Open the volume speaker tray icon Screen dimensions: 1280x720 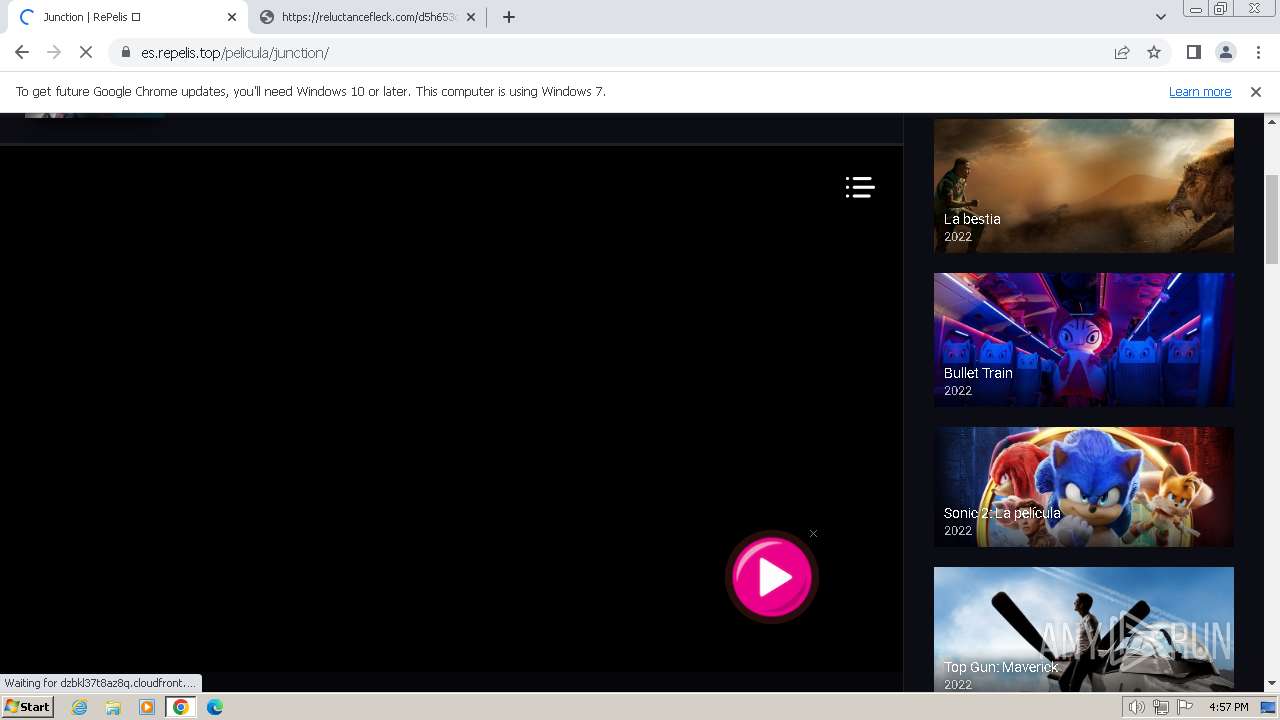(1137, 707)
